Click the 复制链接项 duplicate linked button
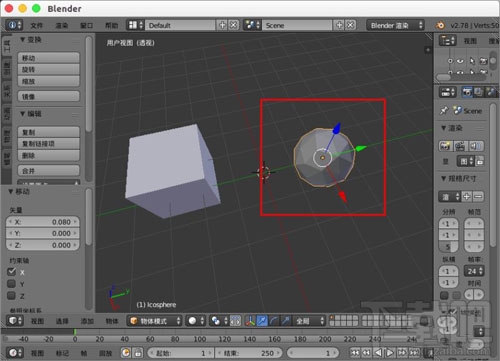 49,144
